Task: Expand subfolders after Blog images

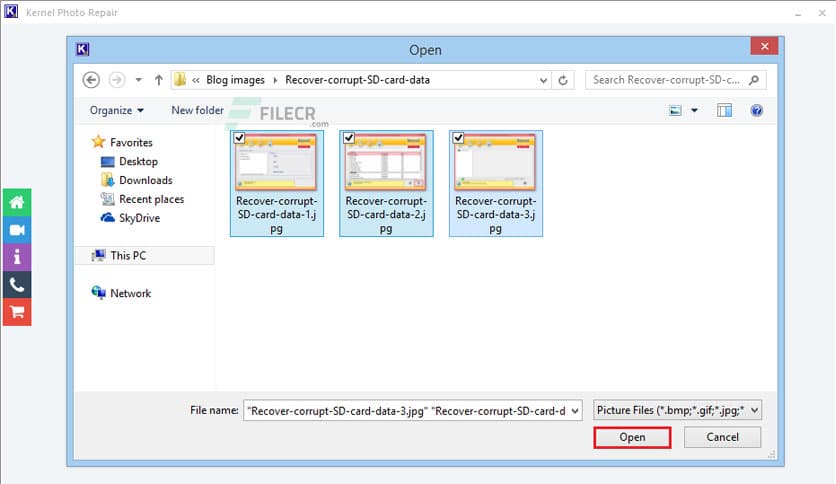Action: pyautogui.click(x=275, y=80)
